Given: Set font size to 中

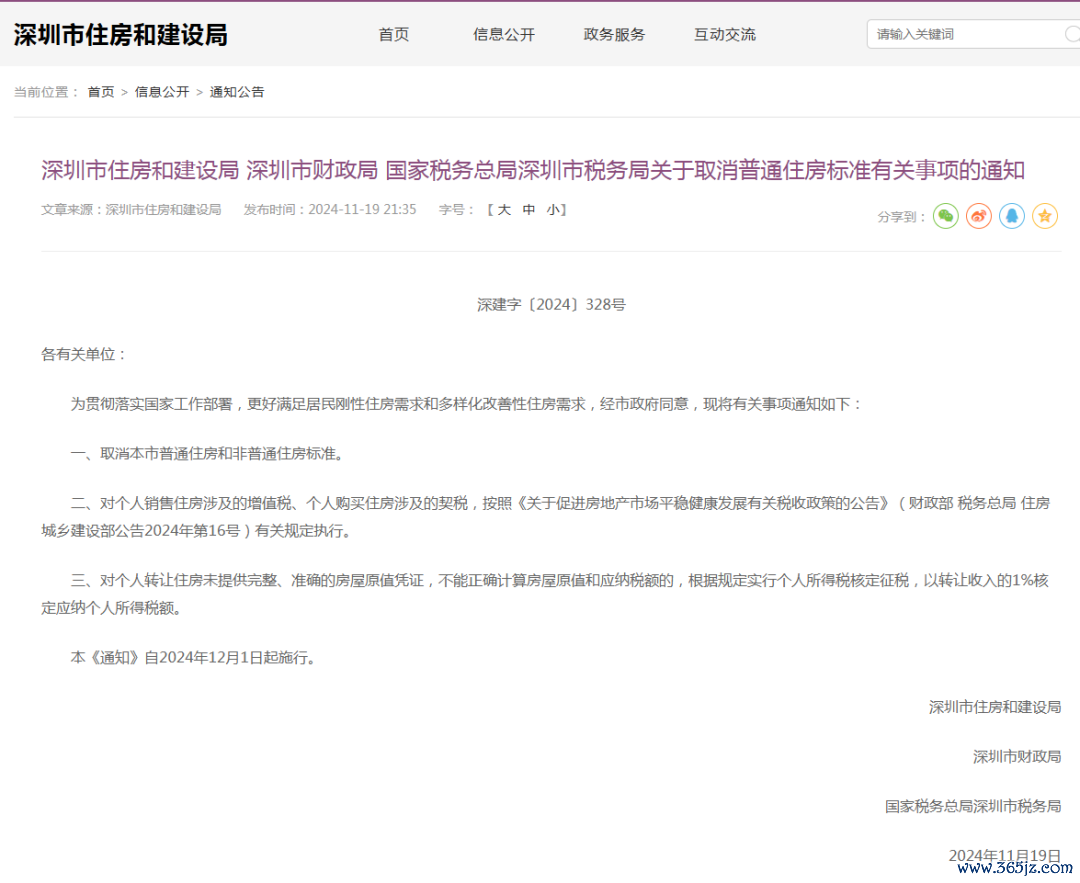Looking at the screenshot, I should click(x=529, y=210).
